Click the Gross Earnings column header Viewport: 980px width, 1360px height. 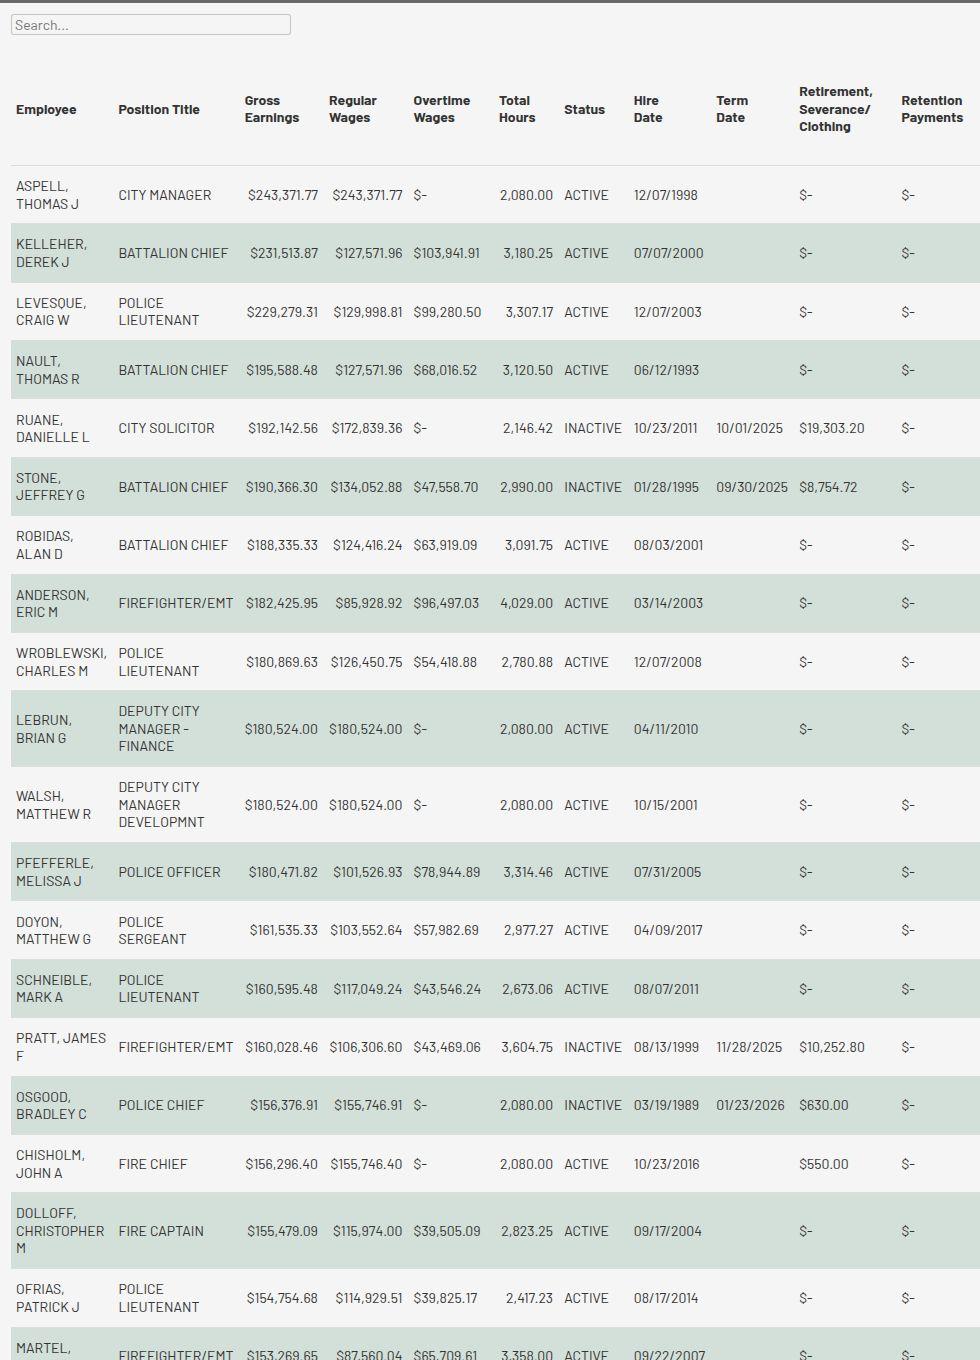(x=271, y=109)
